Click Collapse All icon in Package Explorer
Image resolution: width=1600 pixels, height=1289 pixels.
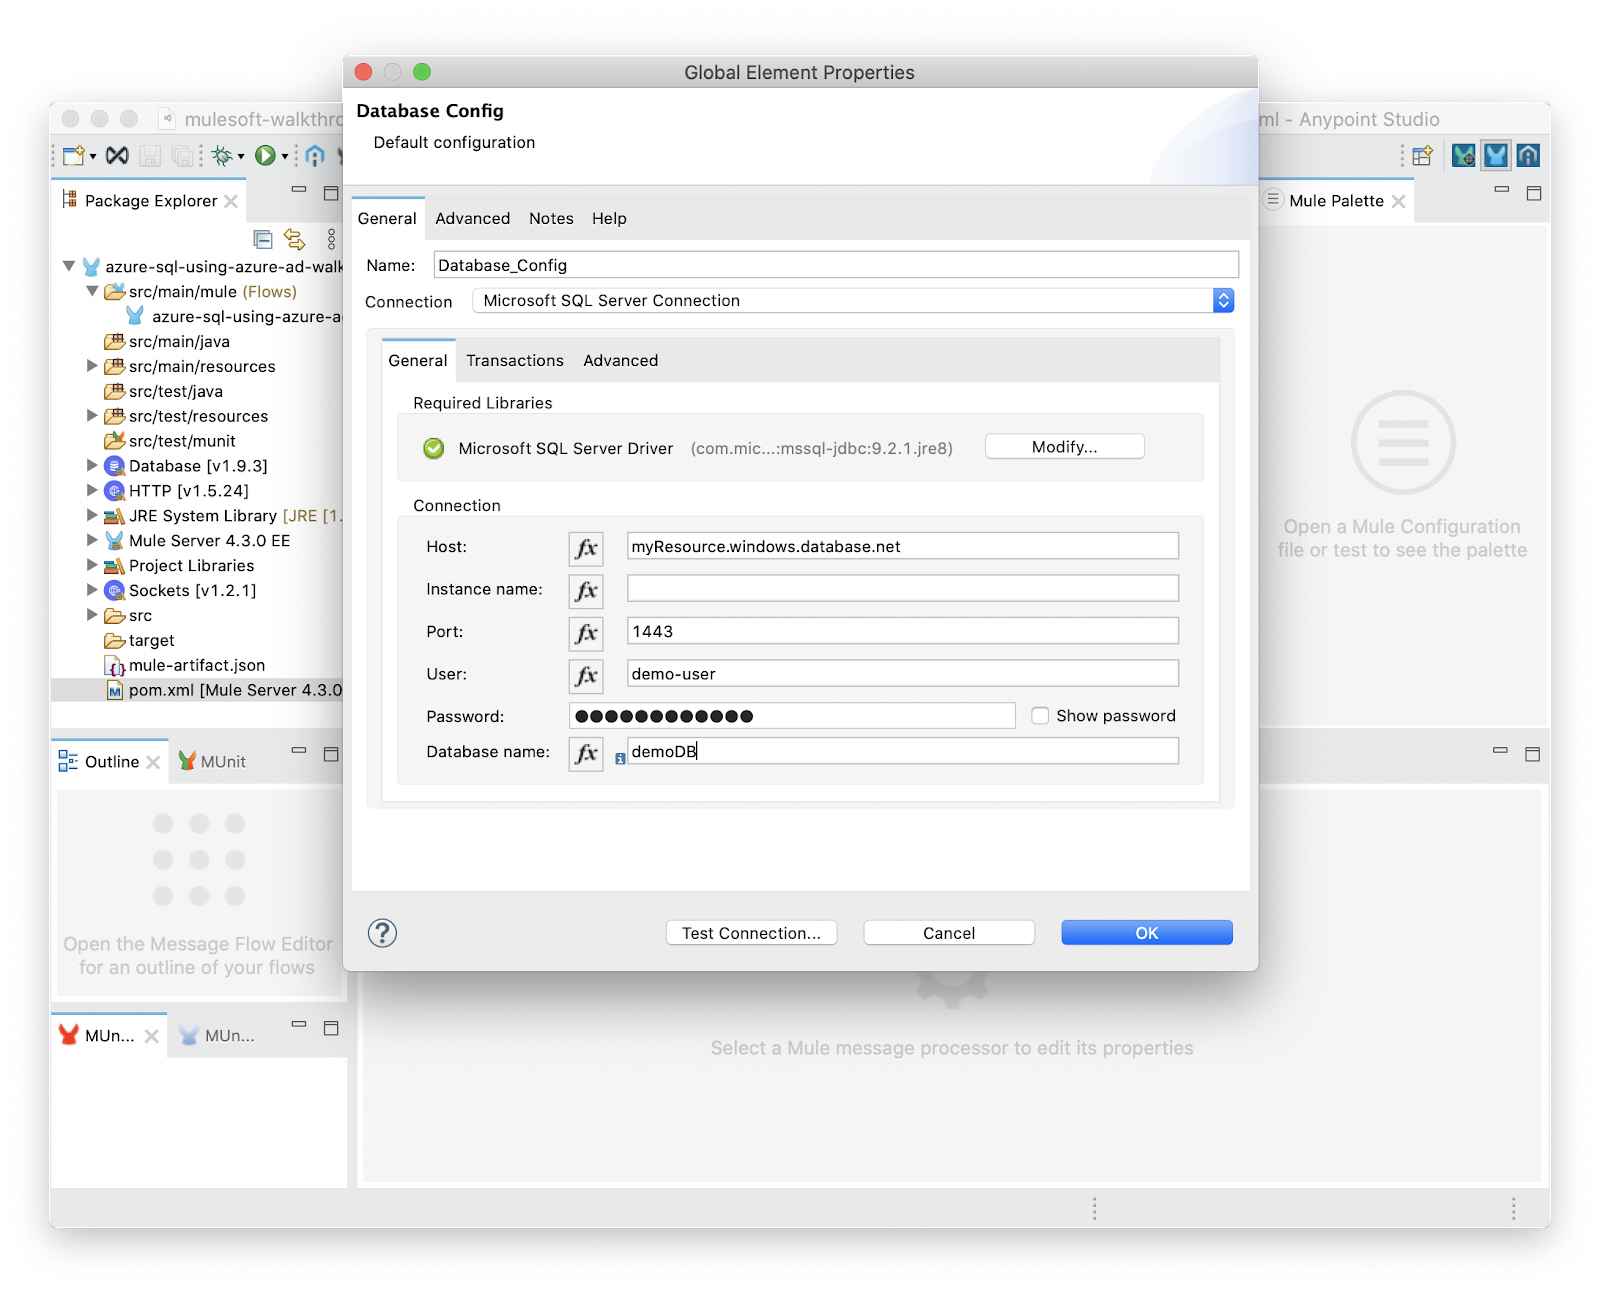tap(263, 239)
